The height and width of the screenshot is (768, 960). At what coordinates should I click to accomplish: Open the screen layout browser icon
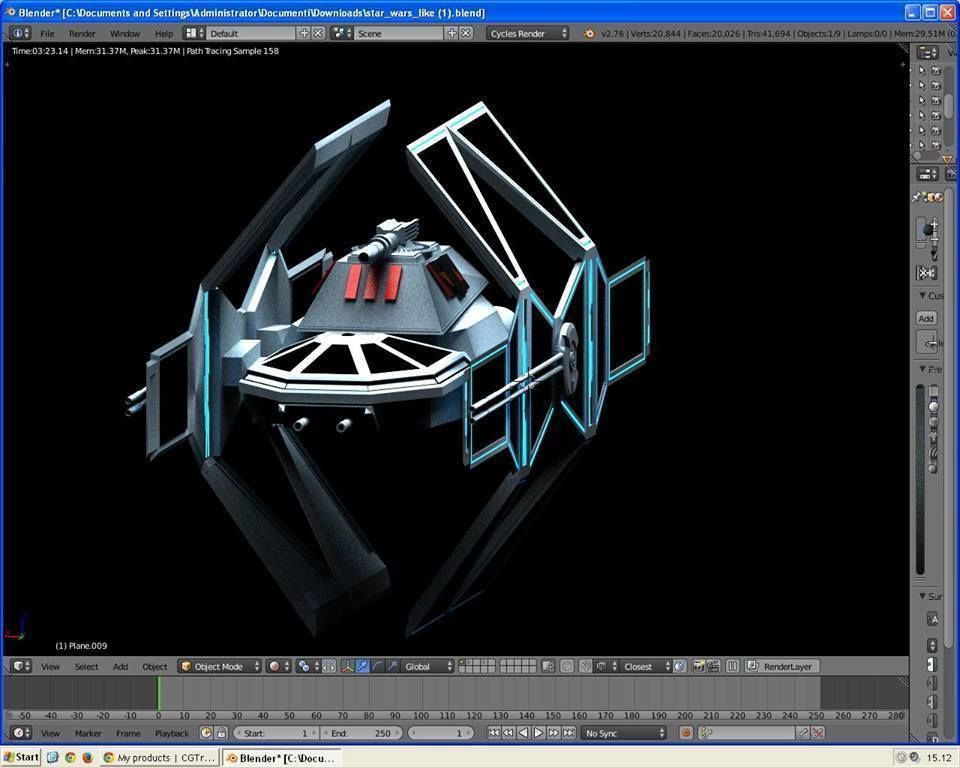[195, 33]
